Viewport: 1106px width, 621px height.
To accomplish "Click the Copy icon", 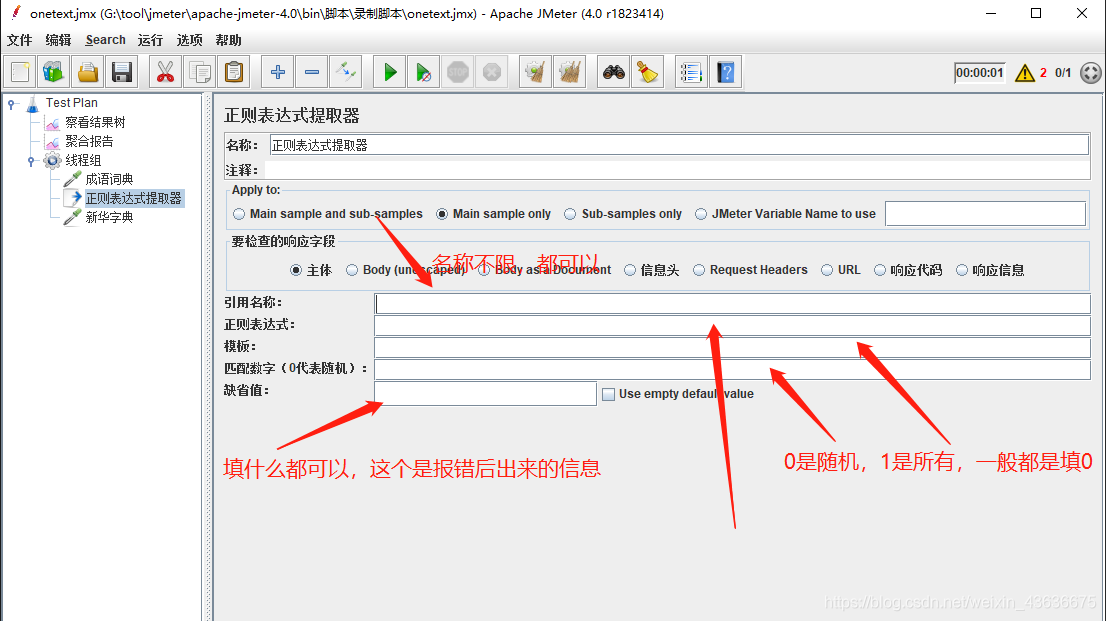I will click(200, 72).
